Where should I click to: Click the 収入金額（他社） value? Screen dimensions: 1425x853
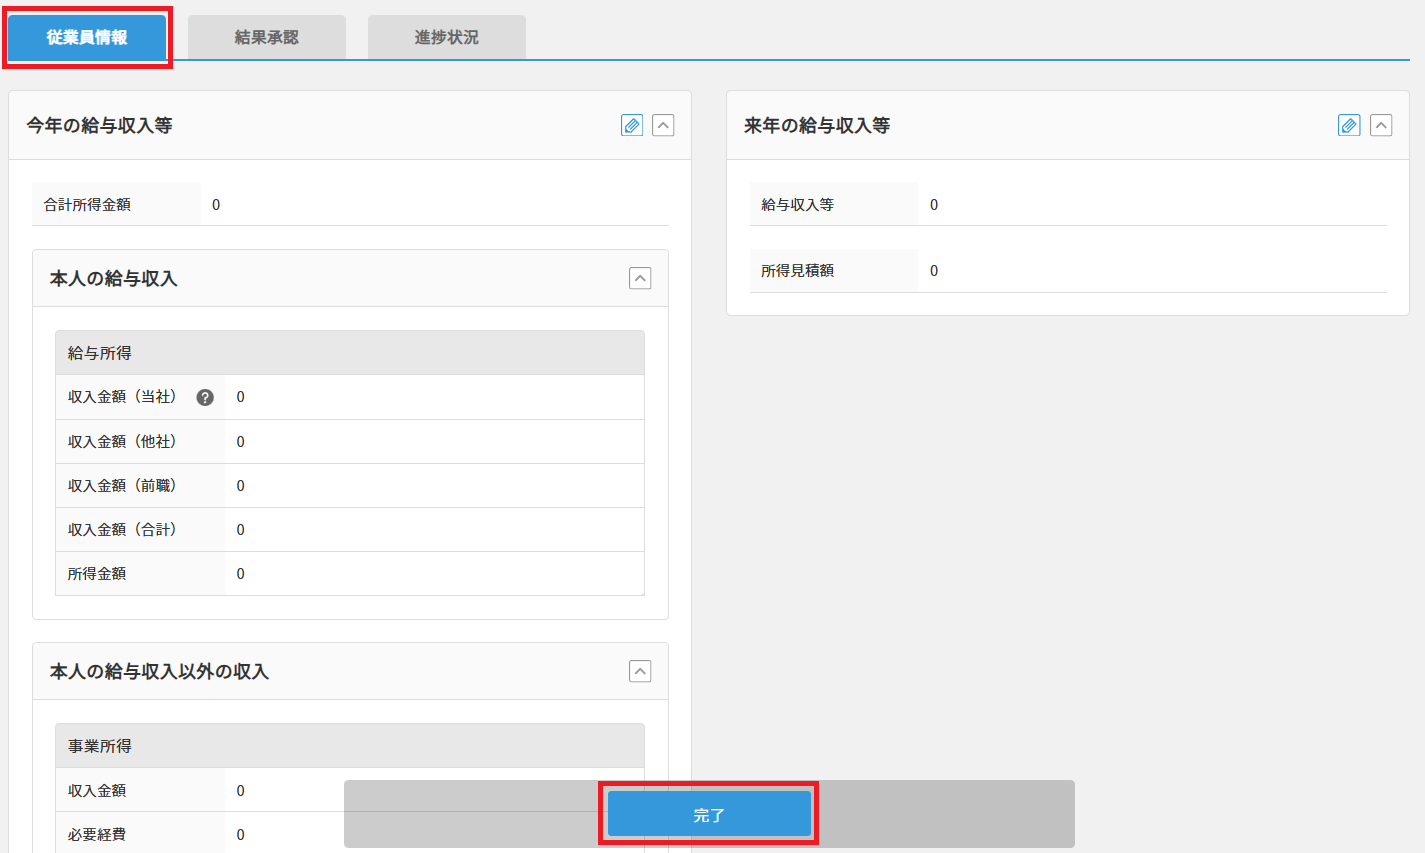point(240,442)
